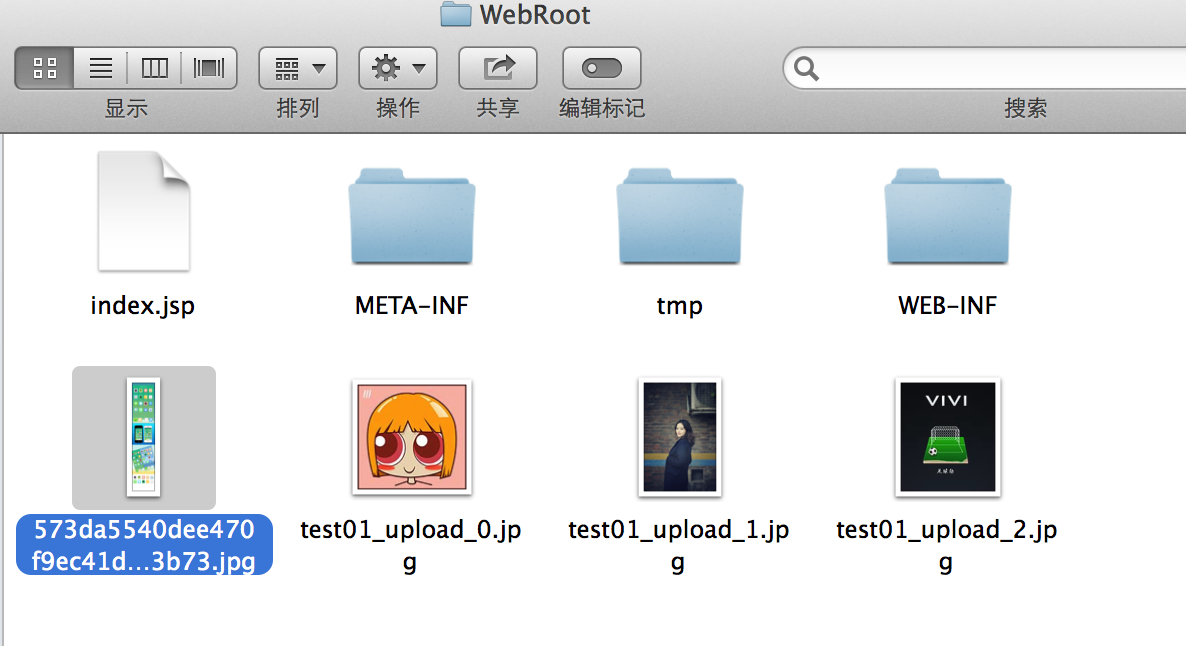Switch to icon view mode
Screen dimensions: 1186x646
point(45,68)
